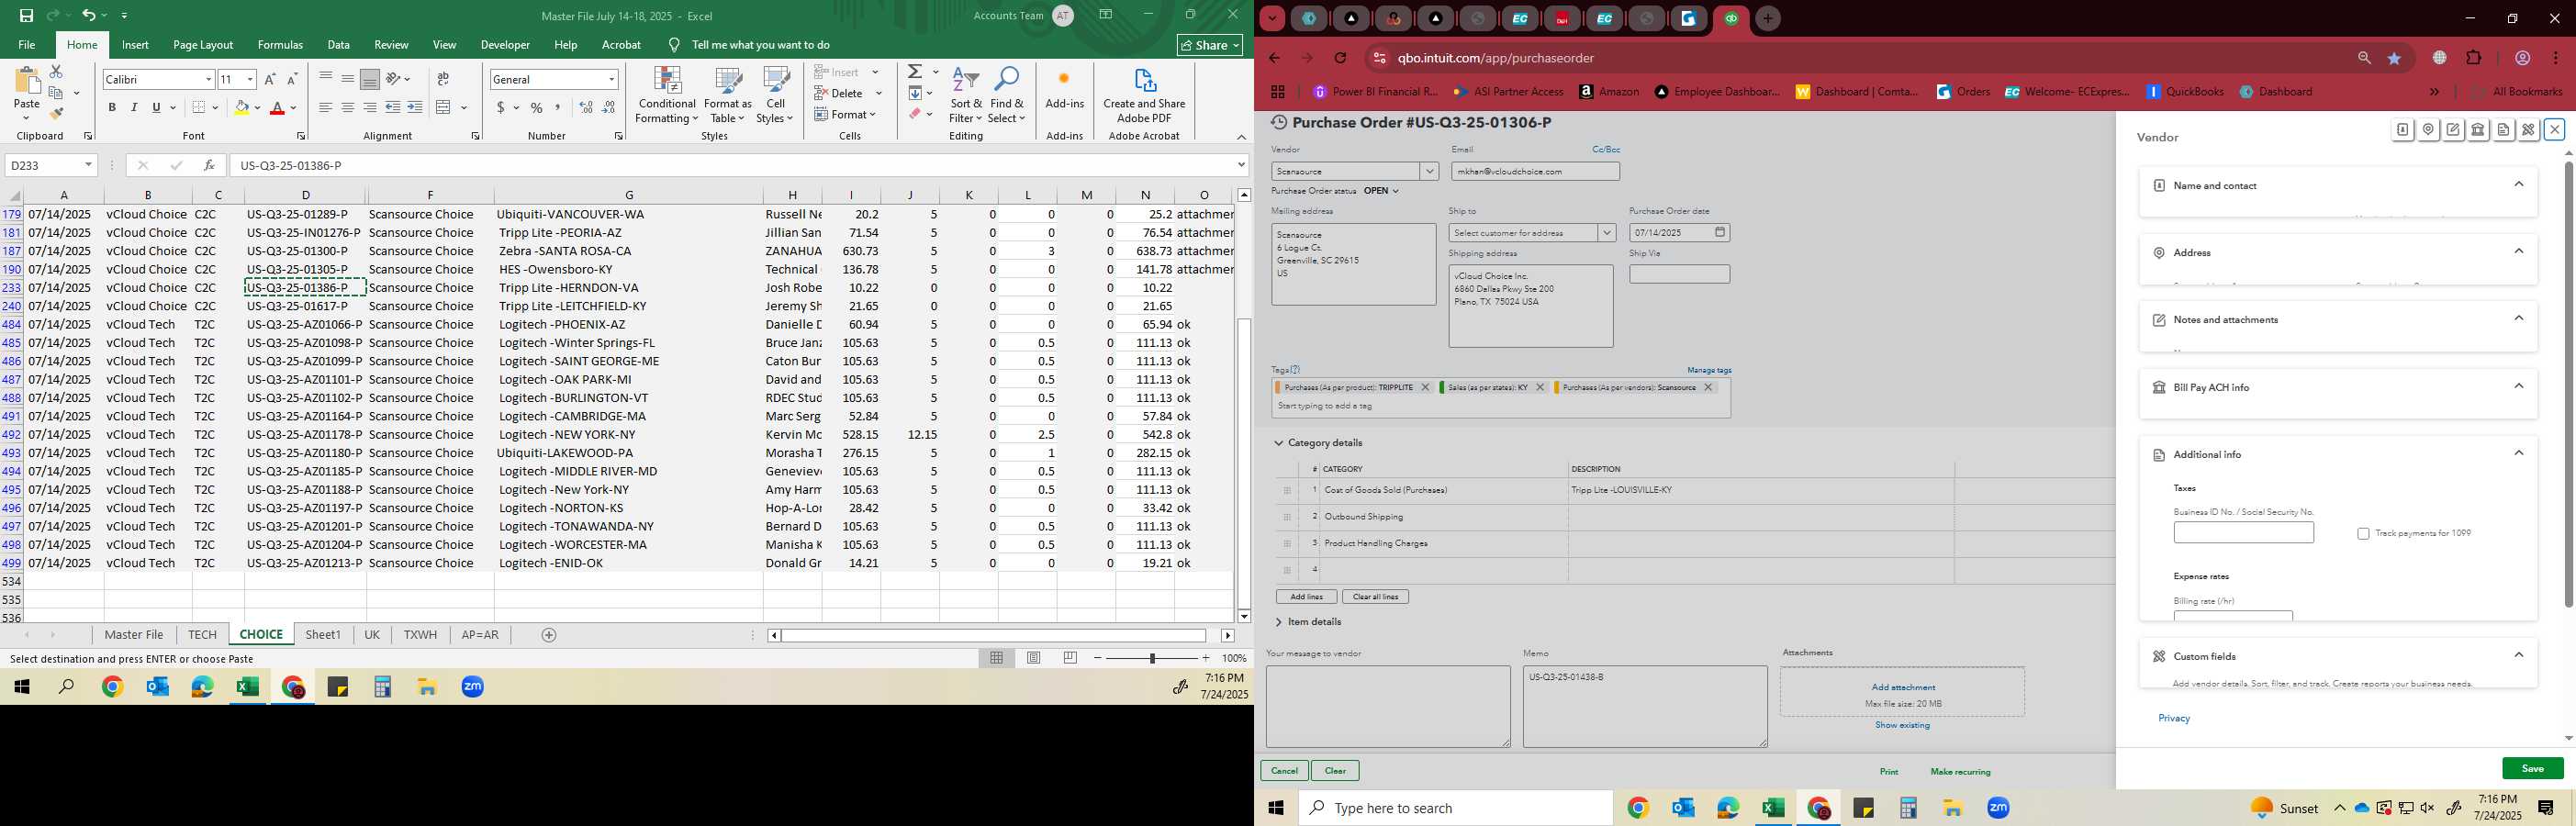
Task: Open the Data ribbon tab
Action: [x=339, y=45]
